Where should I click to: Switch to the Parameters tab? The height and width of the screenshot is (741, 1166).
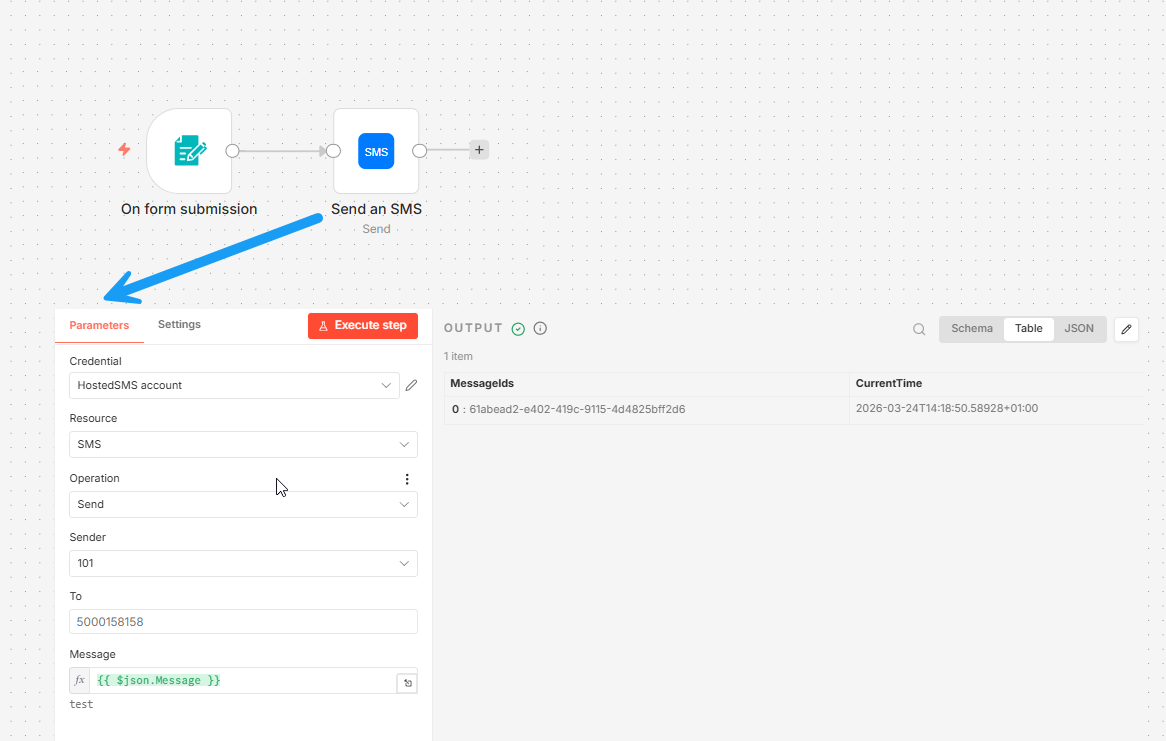[x=99, y=325]
